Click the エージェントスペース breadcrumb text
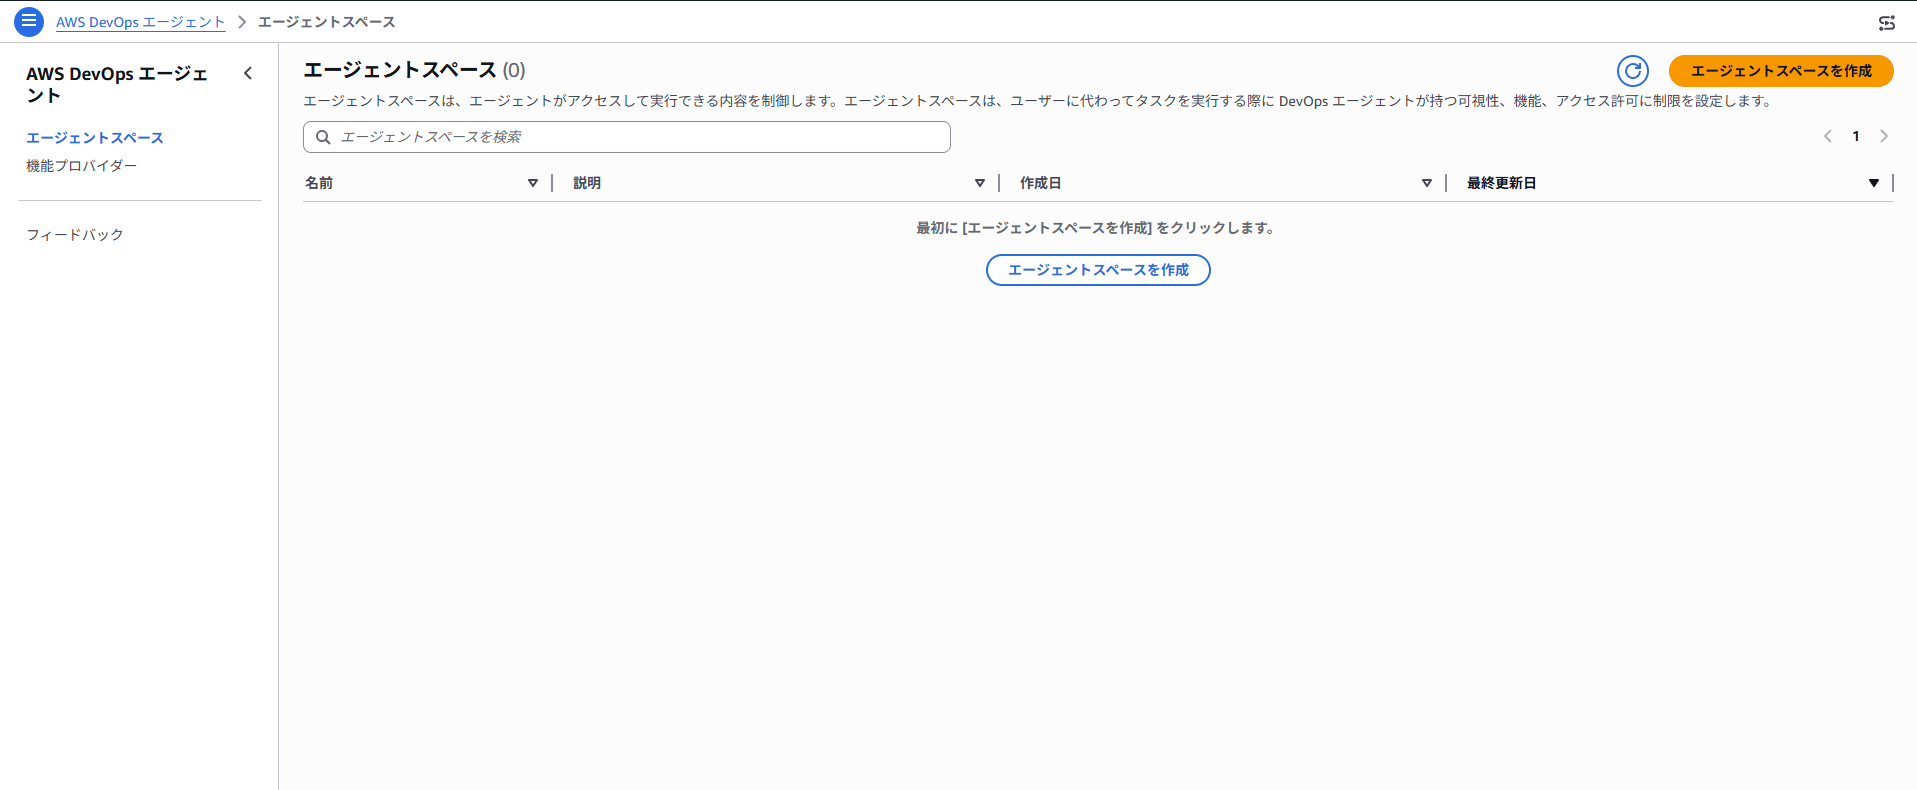Screen dimensions: 1917x790 [x=326, y=22]
